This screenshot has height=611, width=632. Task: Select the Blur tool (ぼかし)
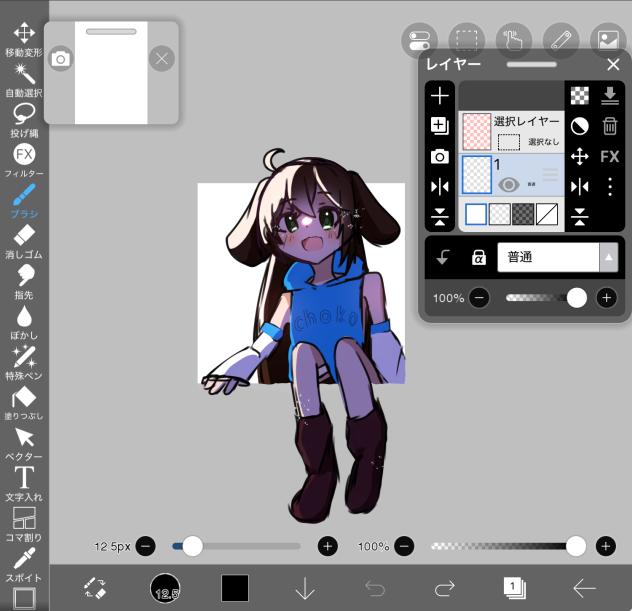[24, 322]
